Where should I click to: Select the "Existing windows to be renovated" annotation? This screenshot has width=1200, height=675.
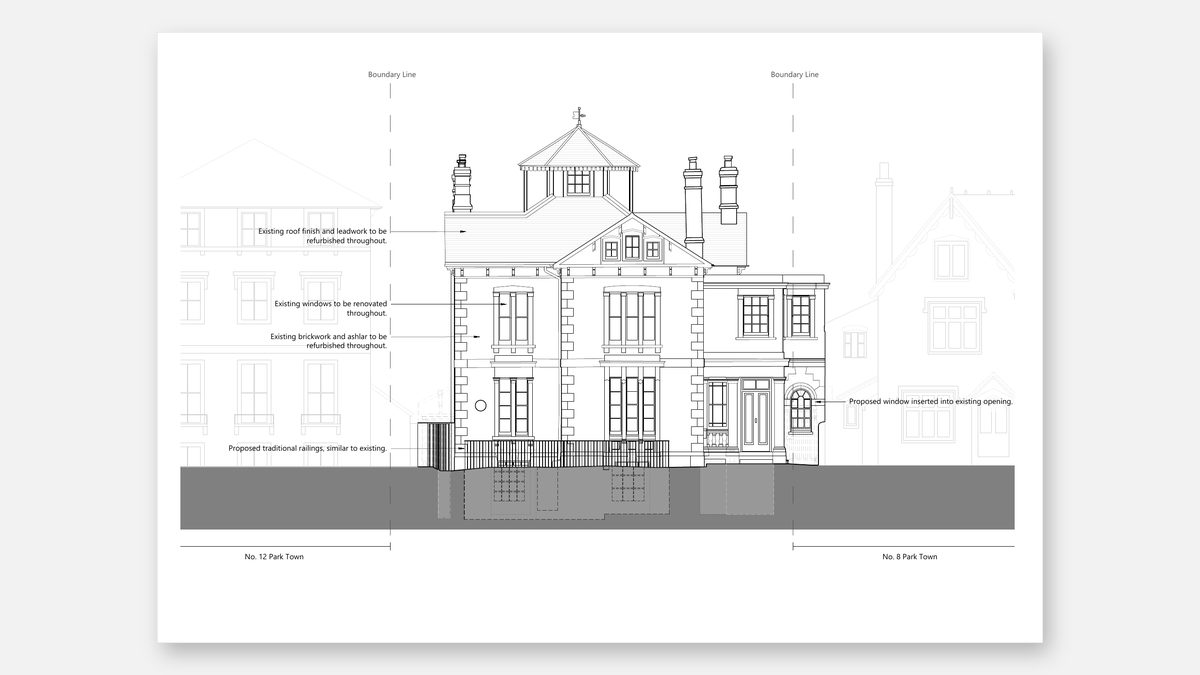tap(331, 308)
